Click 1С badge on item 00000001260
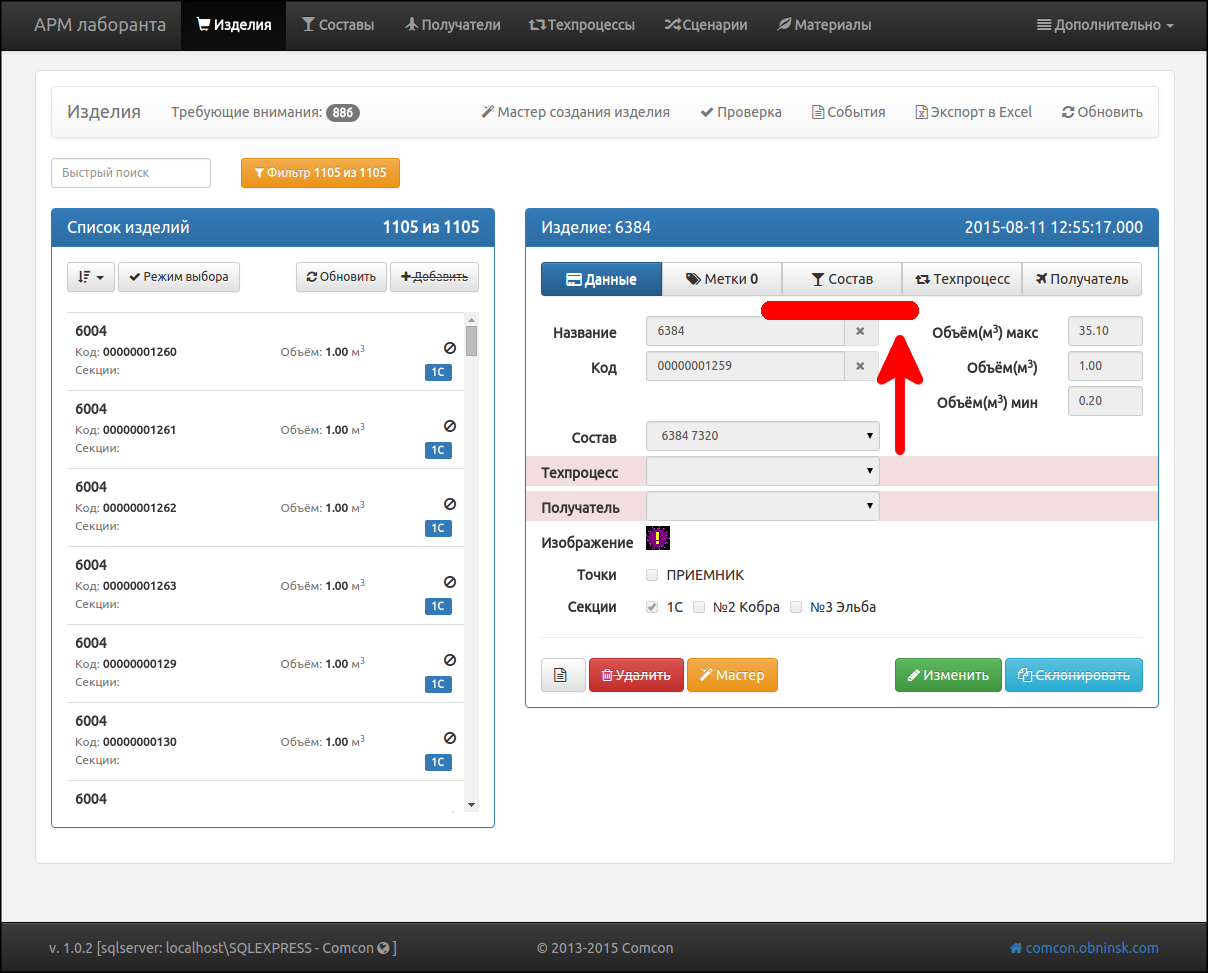Image resolution: width=1208 pixels, height=973 pixels. pyautogui.click(x=438, y=372)
